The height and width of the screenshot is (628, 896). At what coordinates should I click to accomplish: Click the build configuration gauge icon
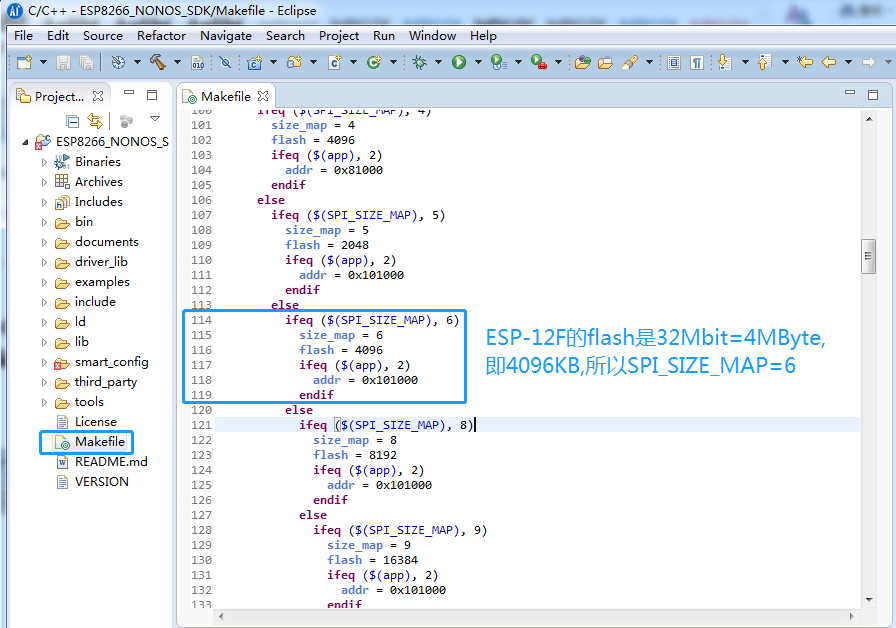118,62
